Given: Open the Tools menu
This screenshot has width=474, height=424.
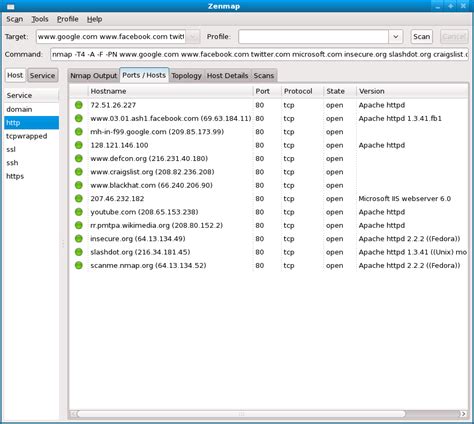Looking at the screenshot, I should [40, 19].
